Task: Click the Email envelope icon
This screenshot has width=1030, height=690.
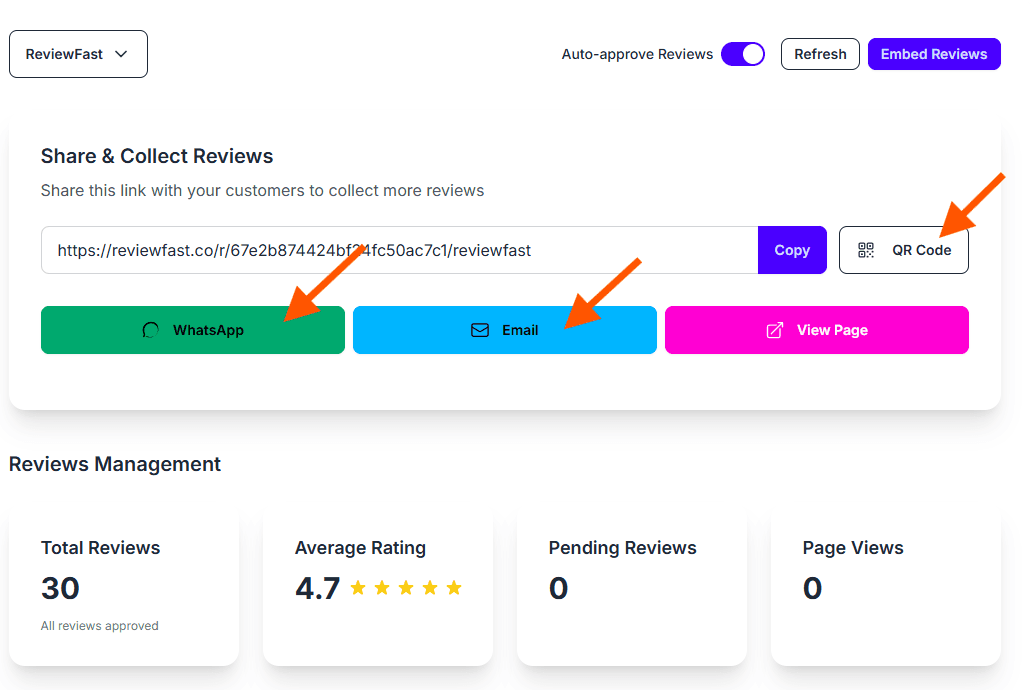Action: [x=480, y=330]
